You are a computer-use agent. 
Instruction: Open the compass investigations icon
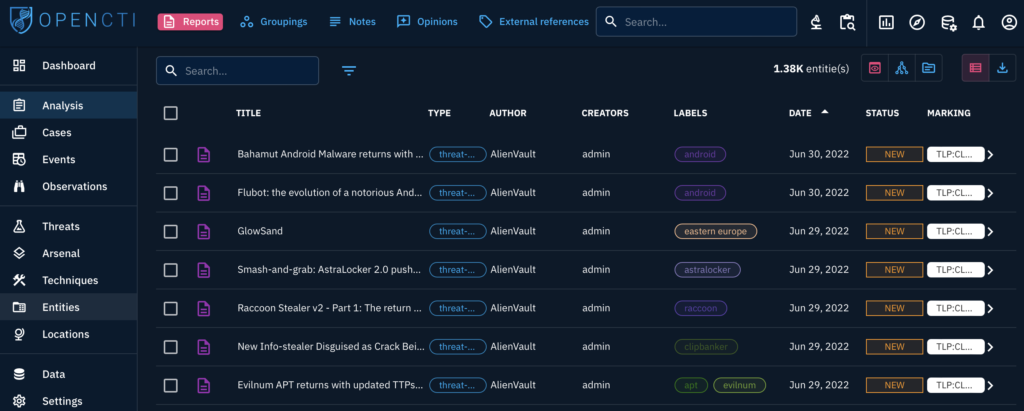click(917, 22)
